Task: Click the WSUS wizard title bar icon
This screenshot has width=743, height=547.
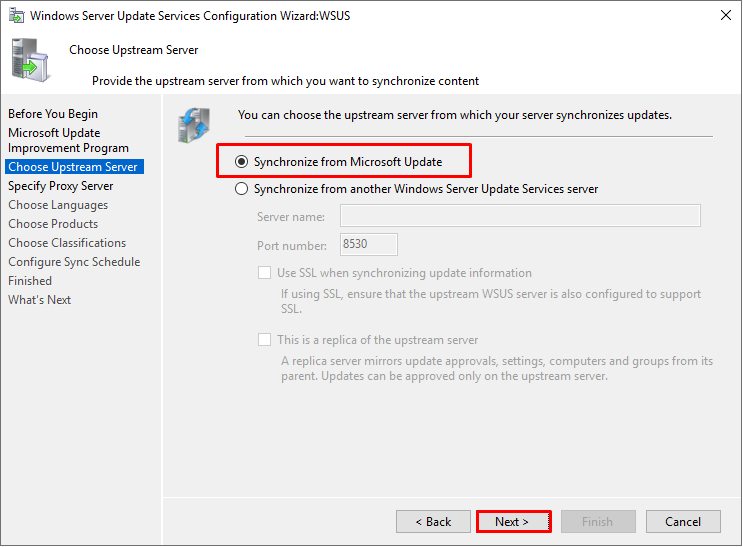Action: [16, 16]
